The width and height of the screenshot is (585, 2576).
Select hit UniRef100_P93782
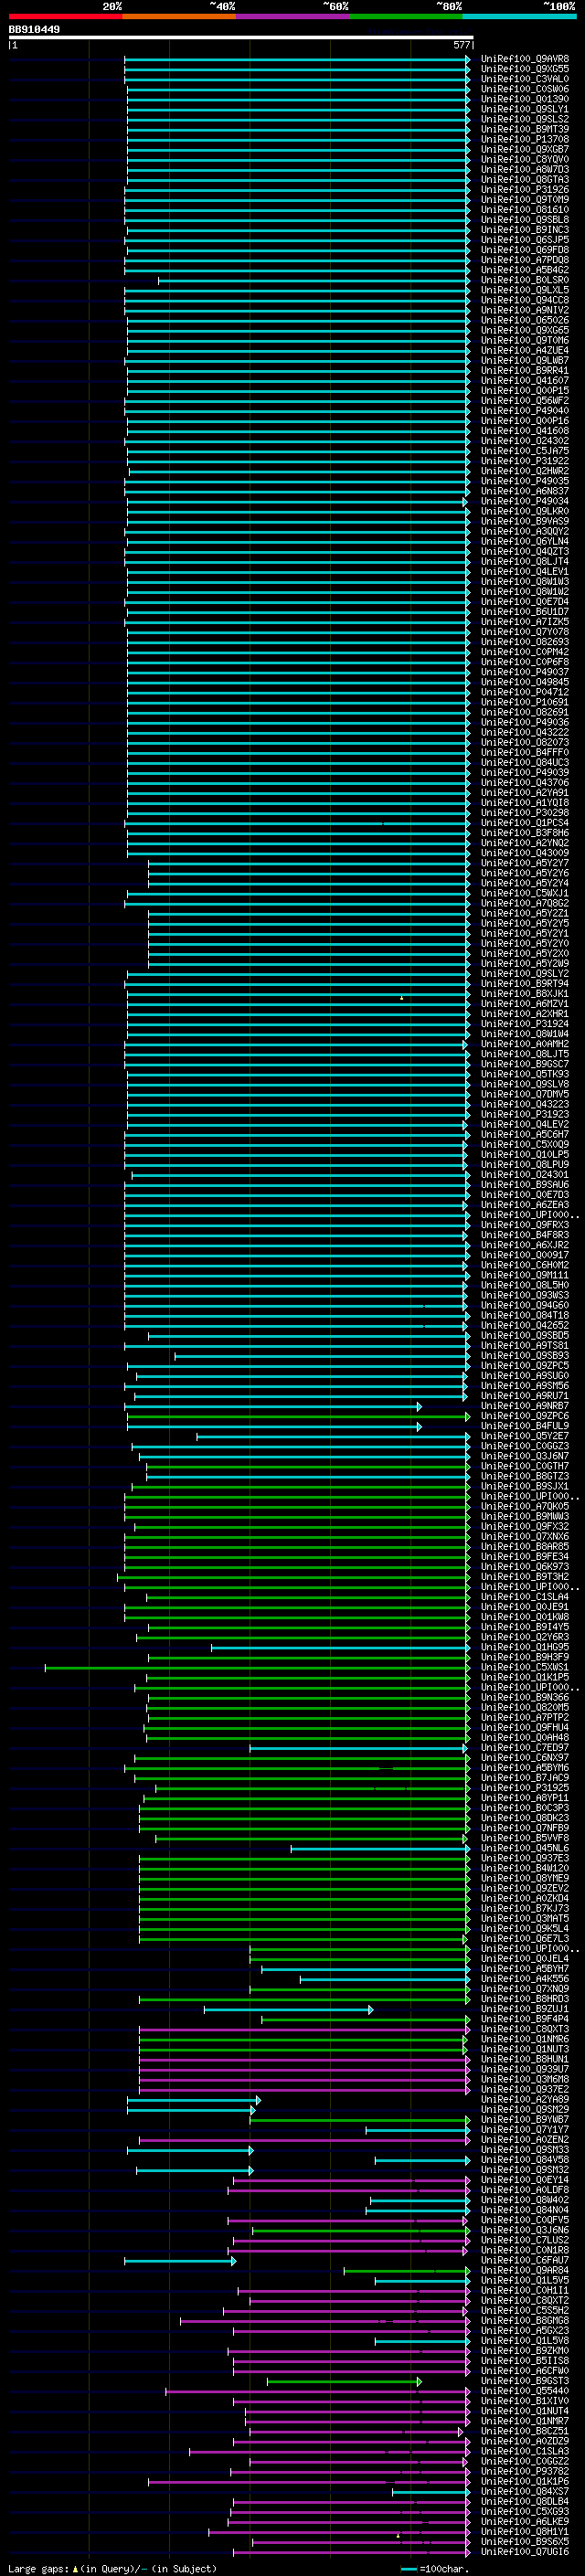tap(525, 2471)
